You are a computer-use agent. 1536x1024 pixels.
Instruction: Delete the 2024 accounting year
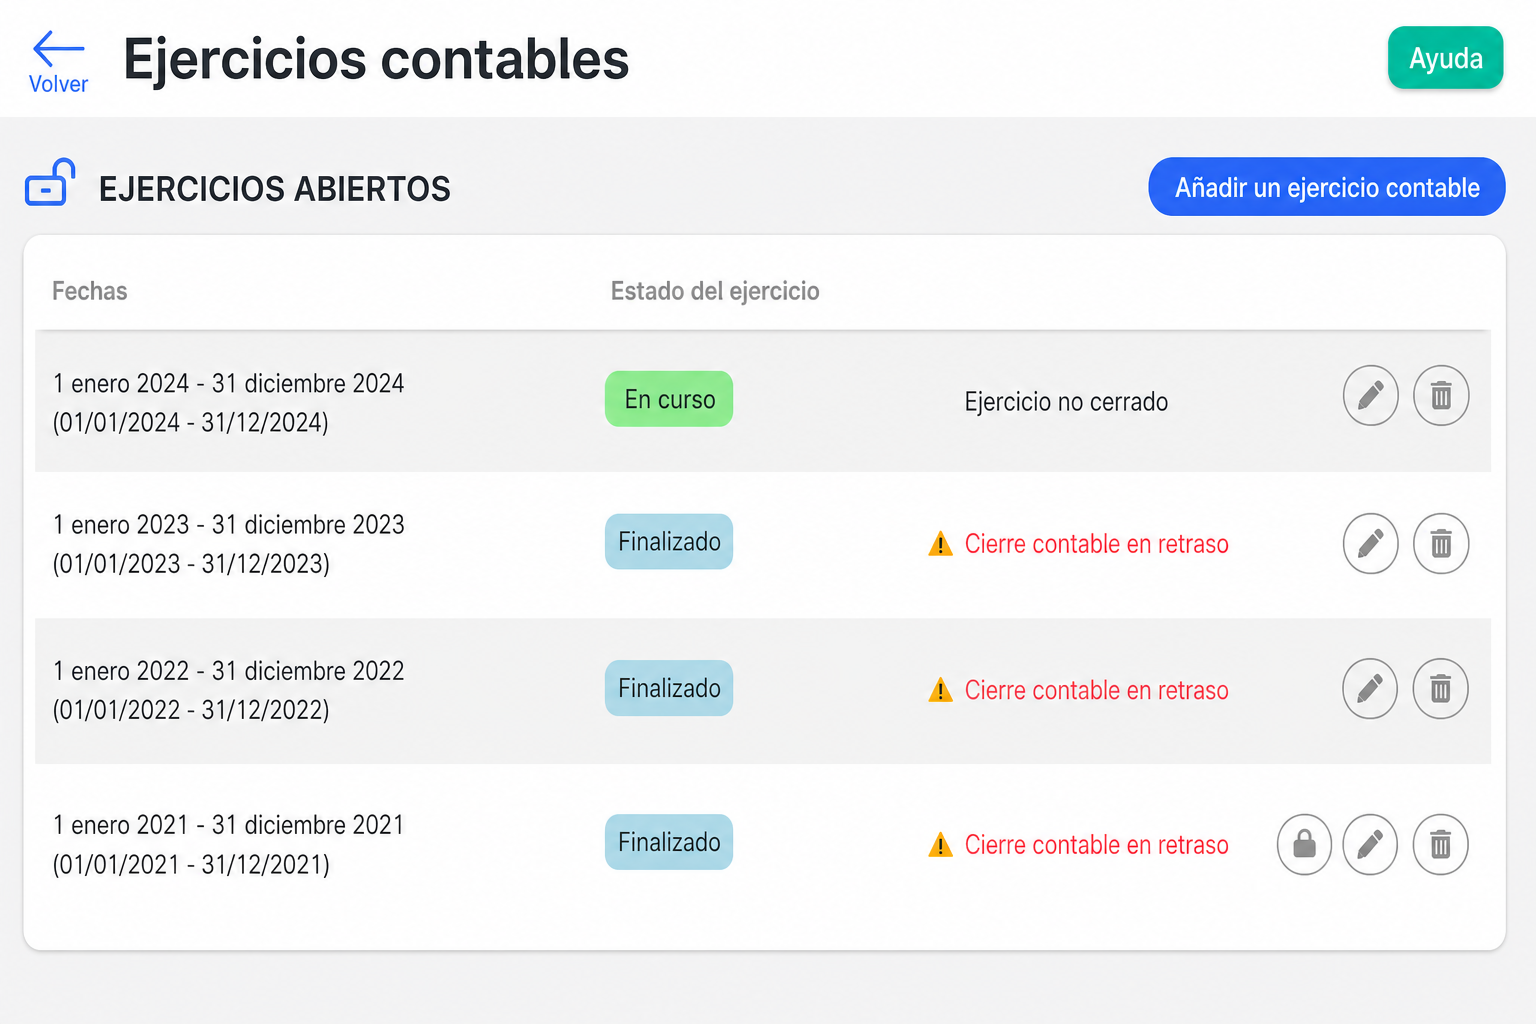1441,396
